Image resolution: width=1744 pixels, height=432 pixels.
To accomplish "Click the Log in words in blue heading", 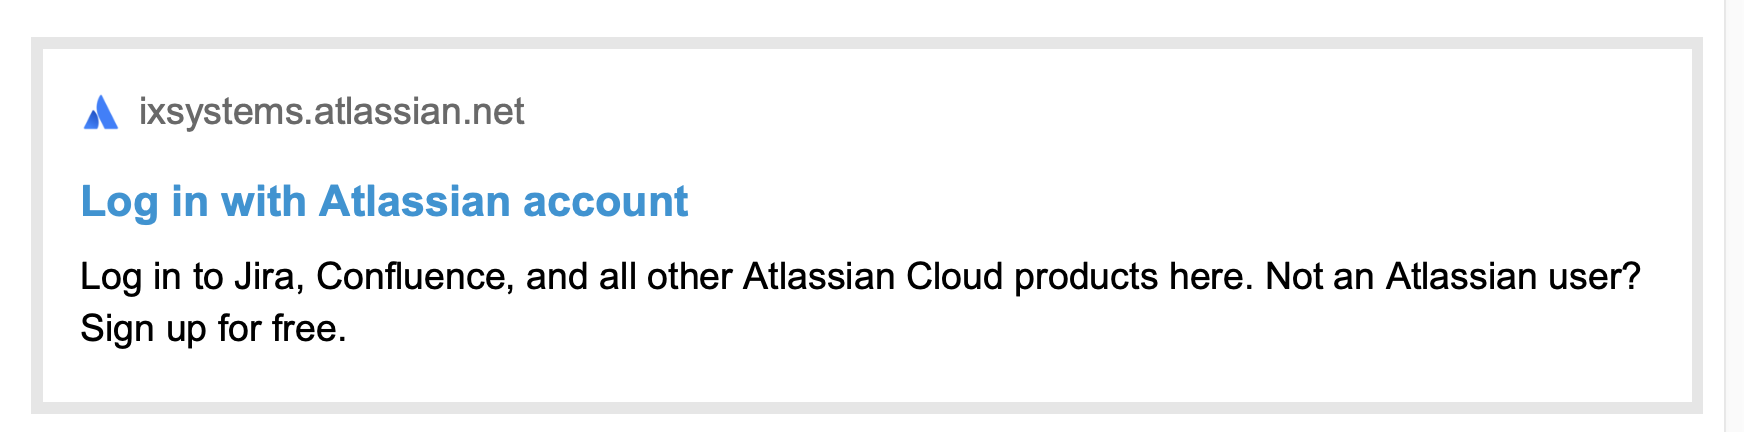I will pos(144,202).
